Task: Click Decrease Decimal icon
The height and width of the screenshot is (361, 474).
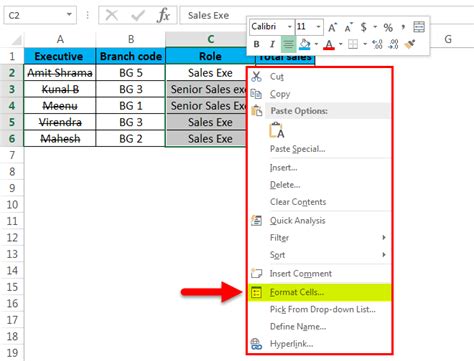Action: [393, 44]
